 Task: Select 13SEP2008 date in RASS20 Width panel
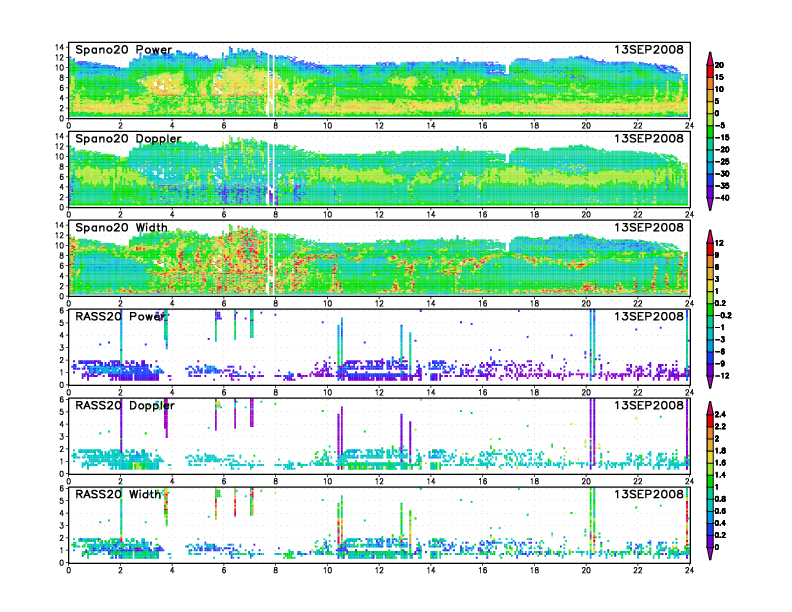click(x=649, y=494)
